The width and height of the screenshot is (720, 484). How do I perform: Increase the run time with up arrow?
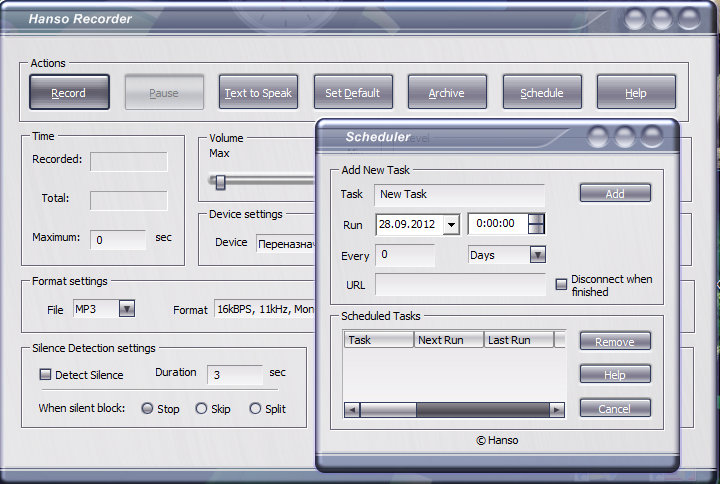click(536, 218)
